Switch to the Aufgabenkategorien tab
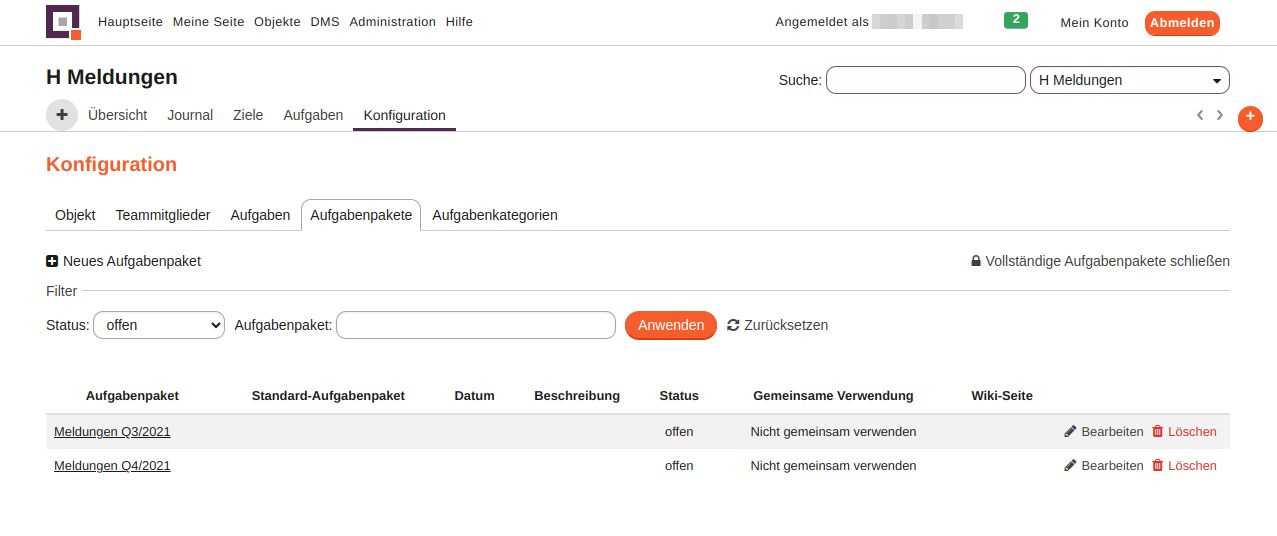The width and height of the screenshot is (1277, 536). tap(495, 215)
